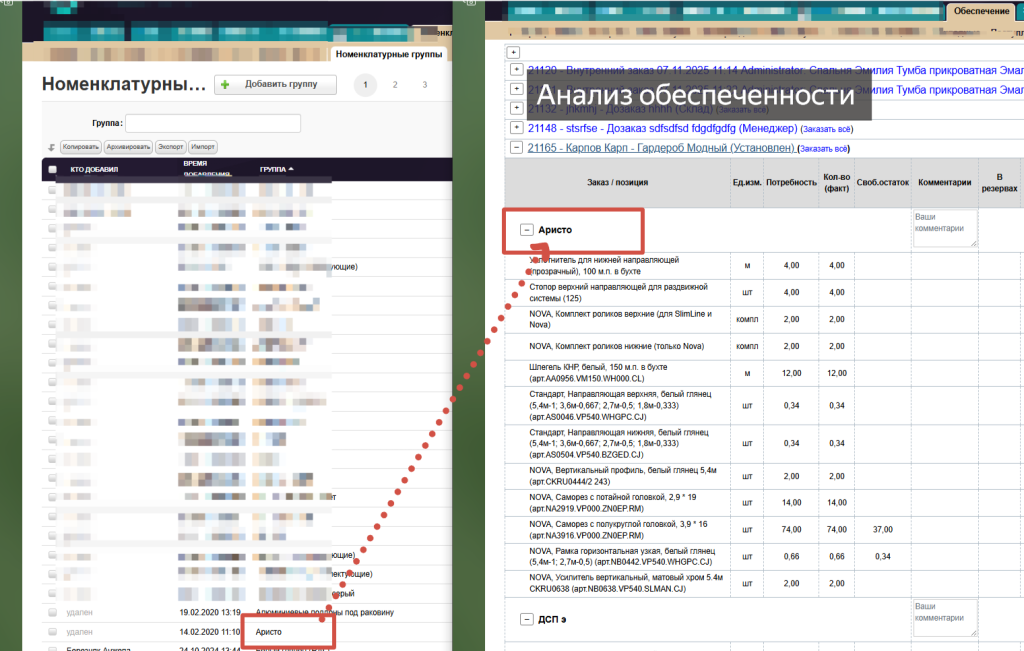Open the Номенклатурные группы tab

[x=390, y=53]
